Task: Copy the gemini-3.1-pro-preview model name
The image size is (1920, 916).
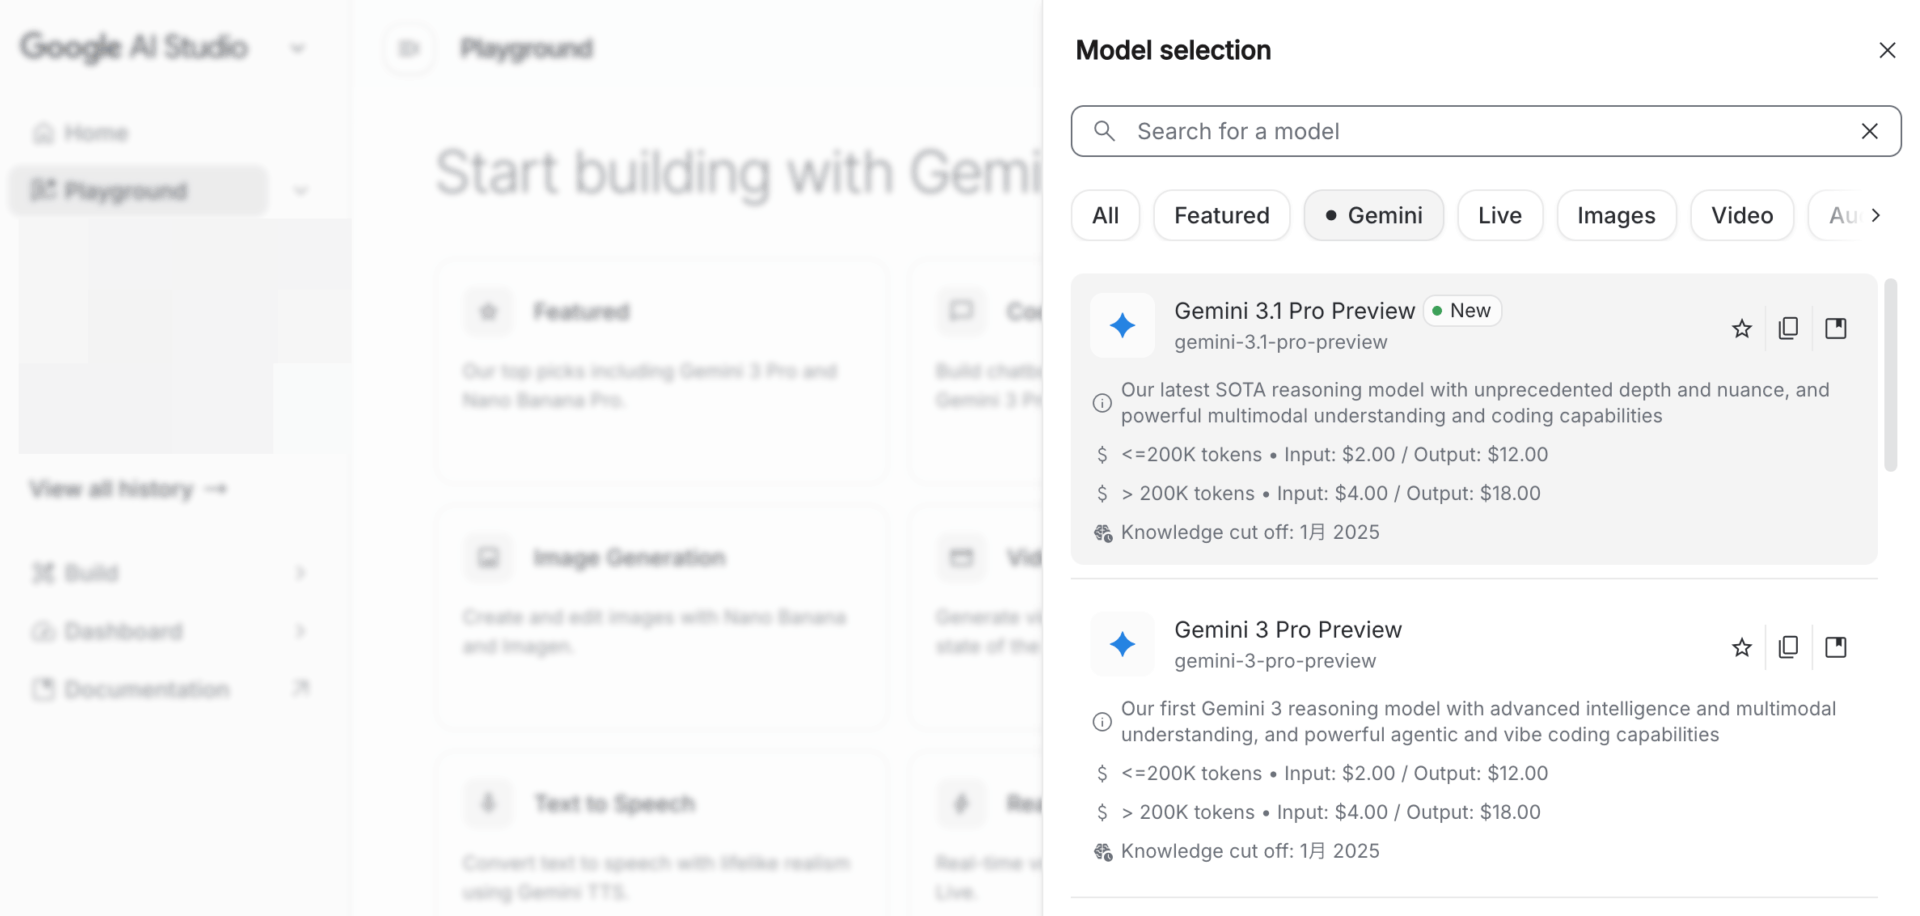Action: tap(1789, 328)
